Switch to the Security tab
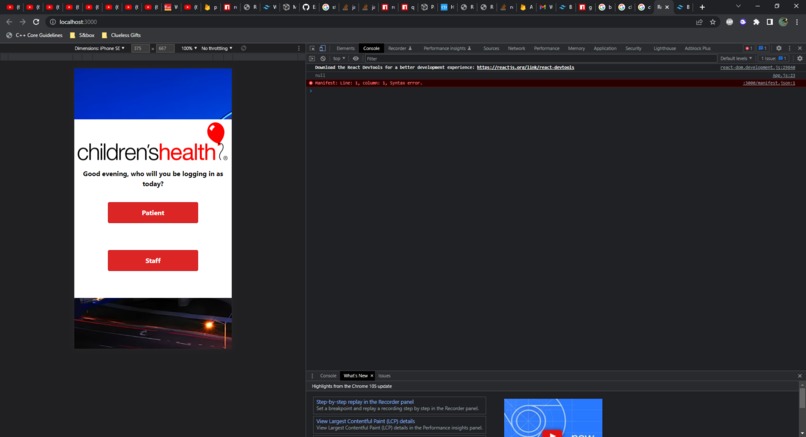 click(x=633, y=48)
